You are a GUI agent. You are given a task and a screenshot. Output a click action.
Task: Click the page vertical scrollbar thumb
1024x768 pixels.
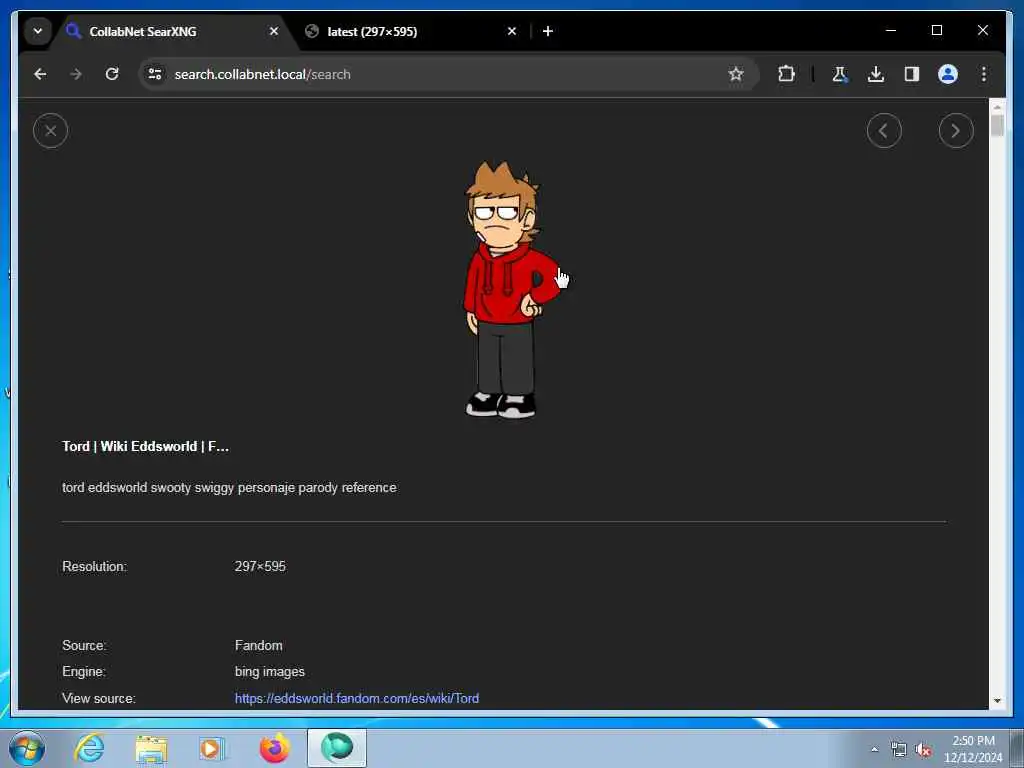click(x=997, y=125)
